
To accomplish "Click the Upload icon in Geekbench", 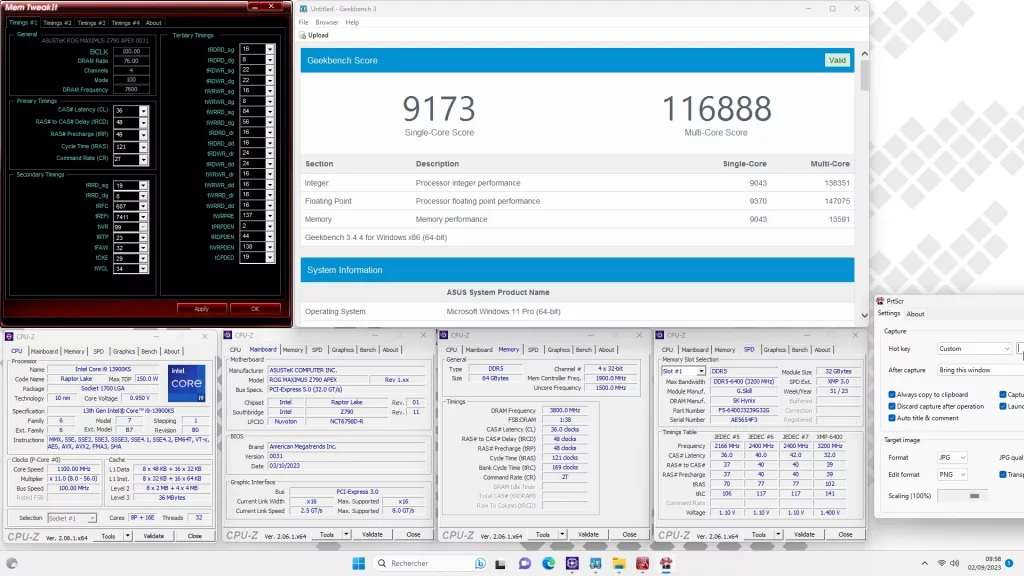I will [x=303, y=35].
